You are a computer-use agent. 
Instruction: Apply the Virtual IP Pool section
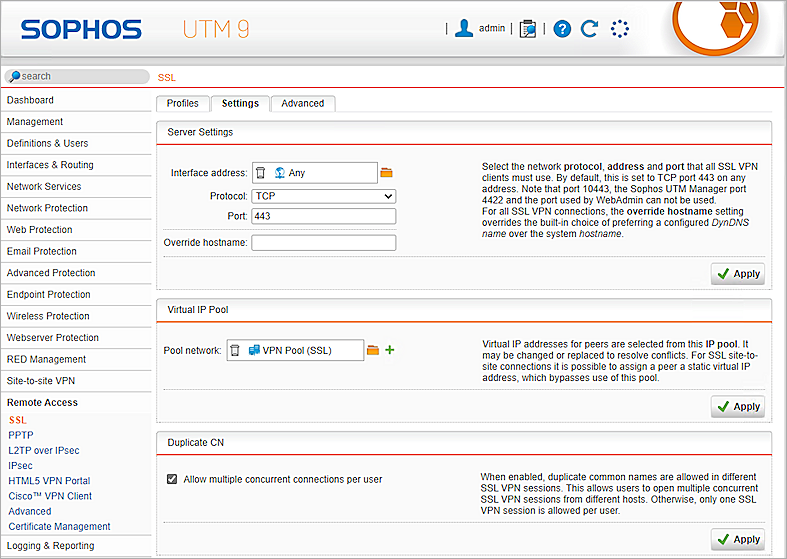coord(738,406)
